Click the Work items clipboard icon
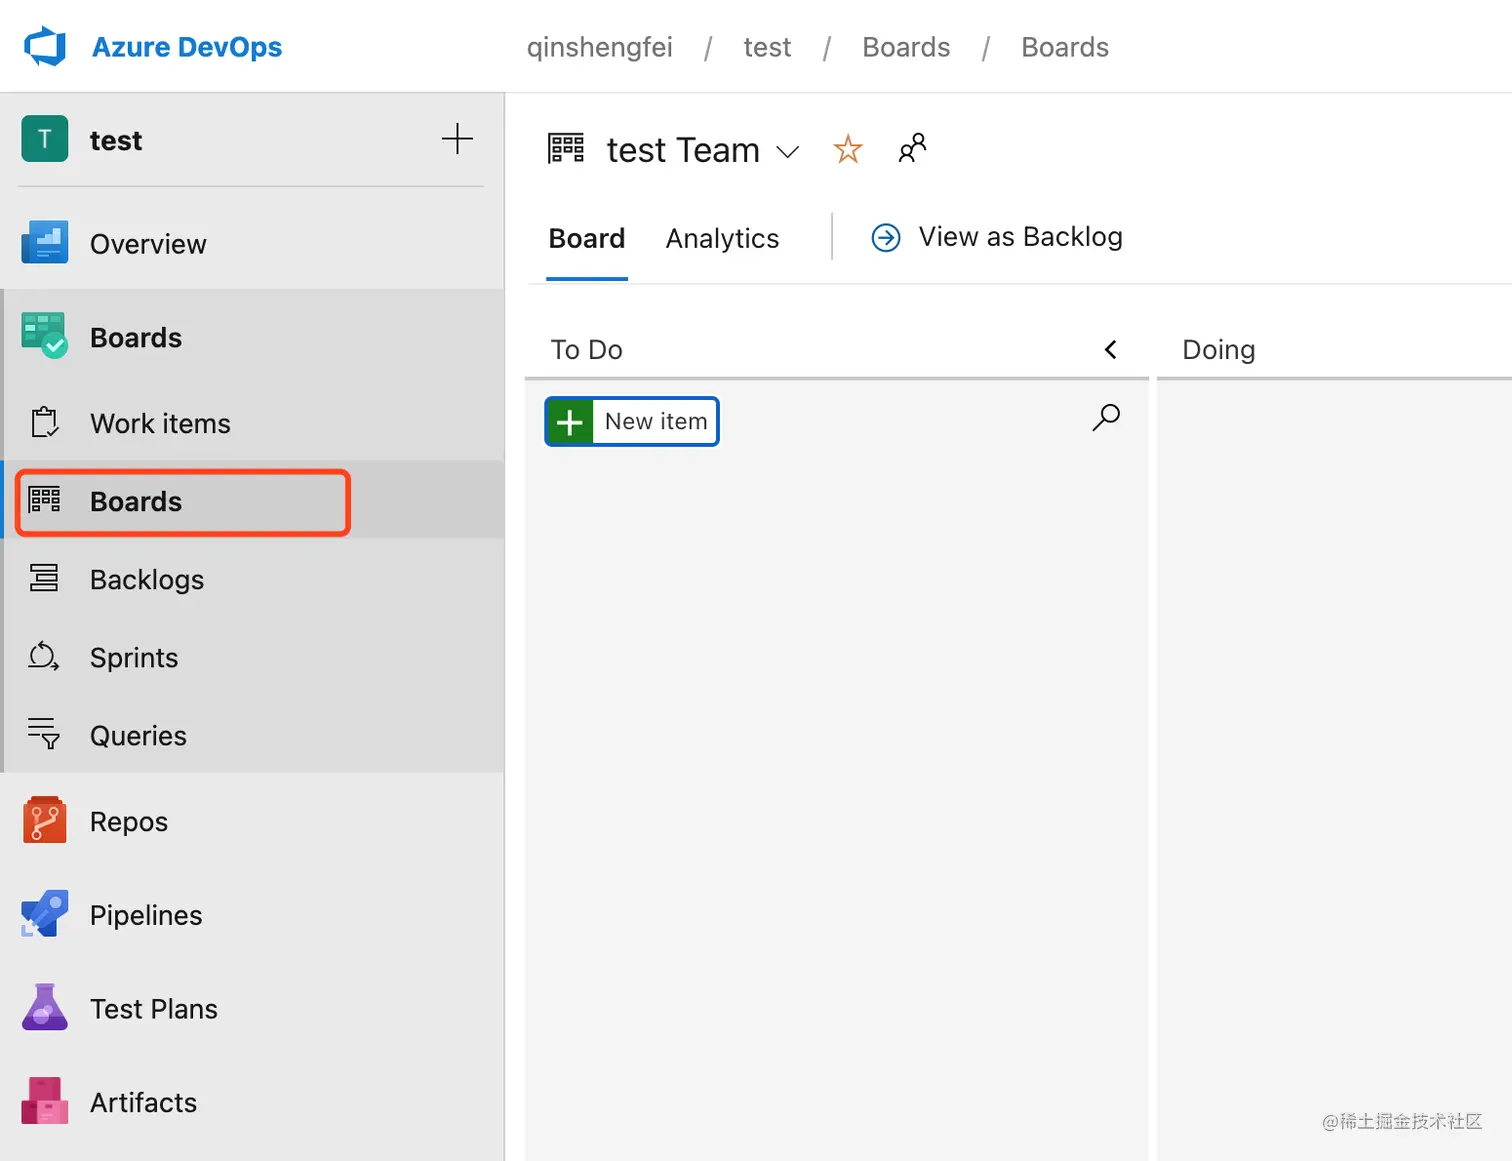 (44, 422)
